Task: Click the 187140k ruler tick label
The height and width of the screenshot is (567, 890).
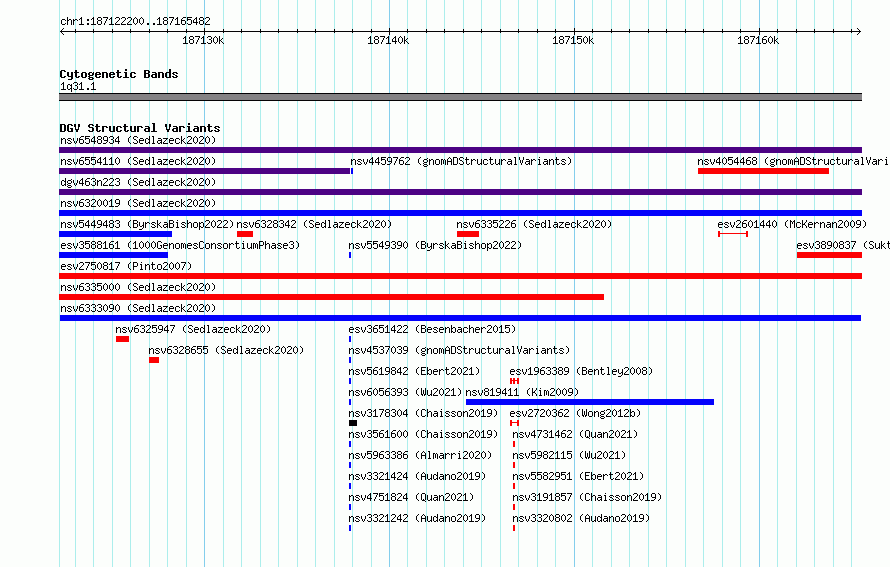Action: pos(388,40)
